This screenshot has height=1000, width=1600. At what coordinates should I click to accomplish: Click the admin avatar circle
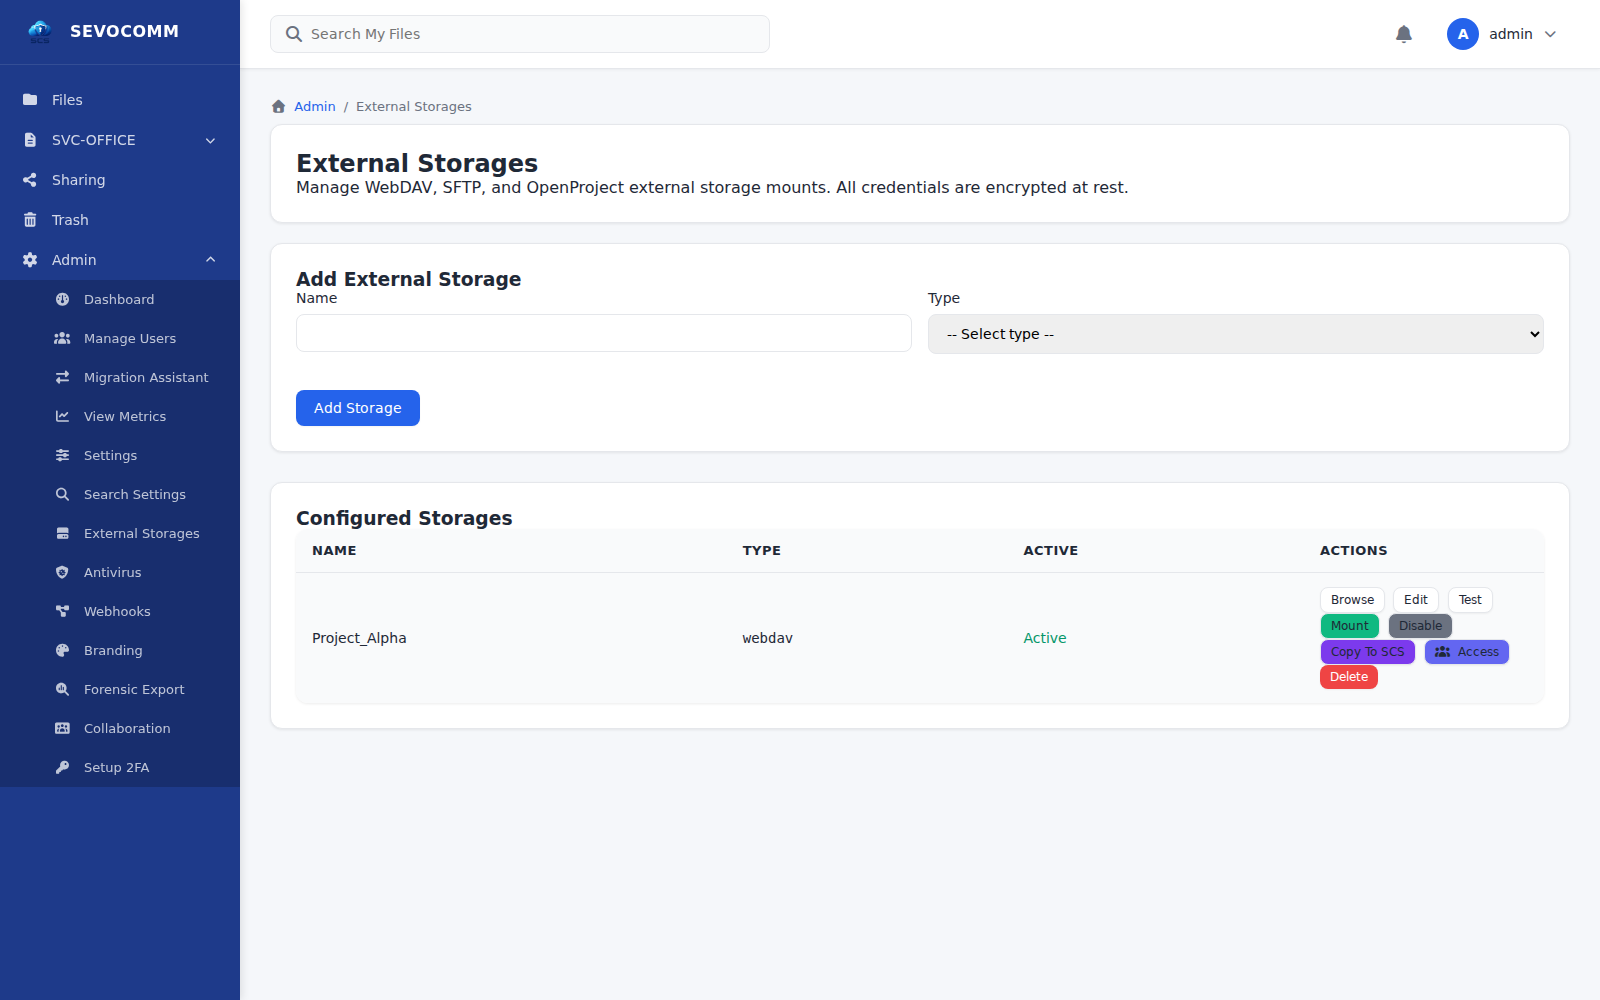coord(1463,33)
